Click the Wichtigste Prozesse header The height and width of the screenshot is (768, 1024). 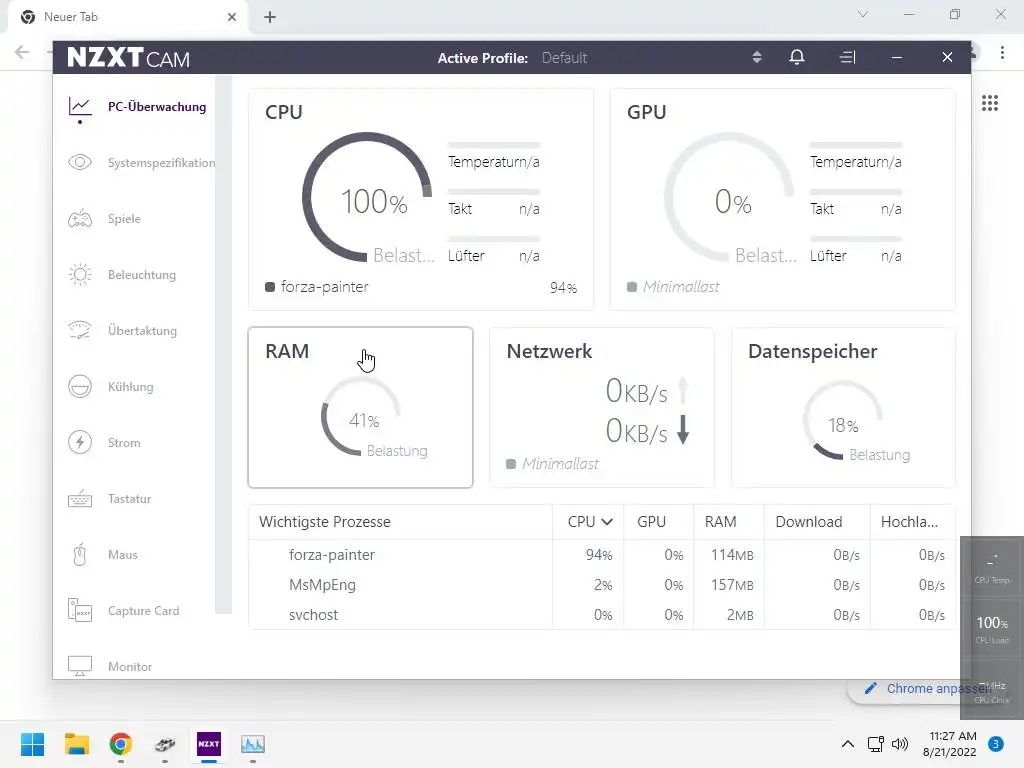[325, 522]
